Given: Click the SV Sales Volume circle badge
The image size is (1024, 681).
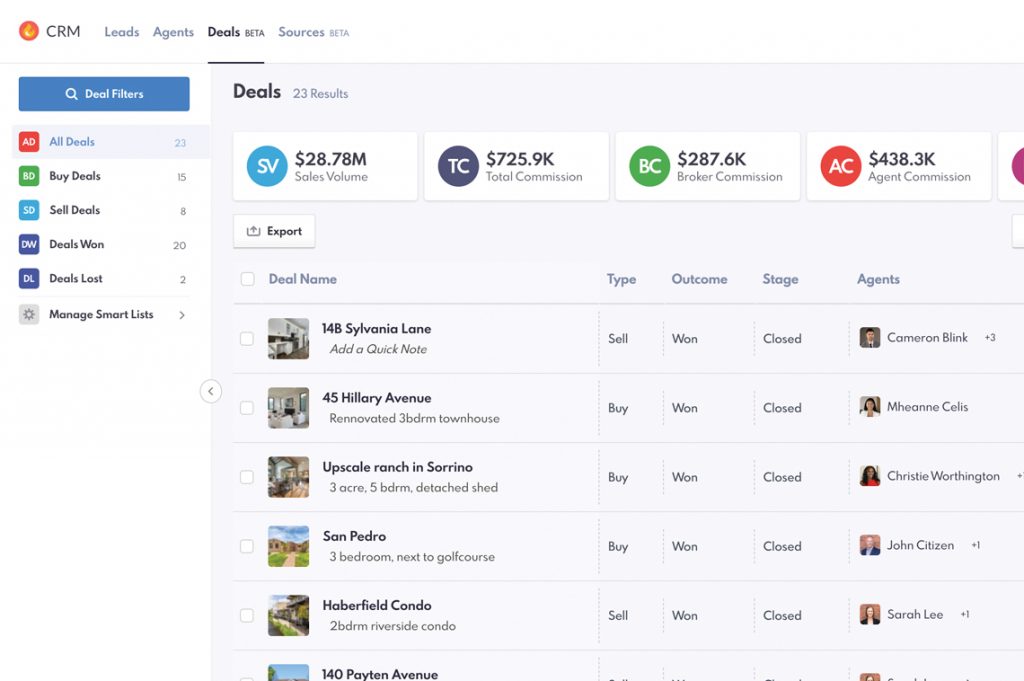Looking at the screenshot, I should pos(267,166).
